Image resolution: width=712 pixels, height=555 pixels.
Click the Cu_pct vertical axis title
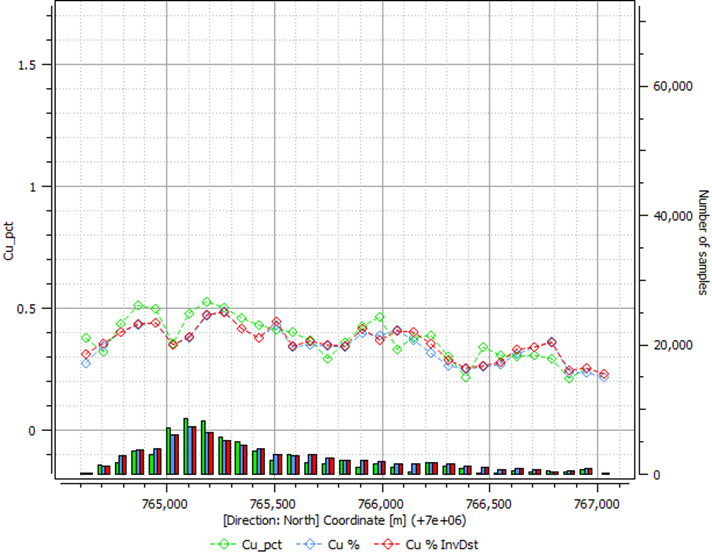[9, 241]
